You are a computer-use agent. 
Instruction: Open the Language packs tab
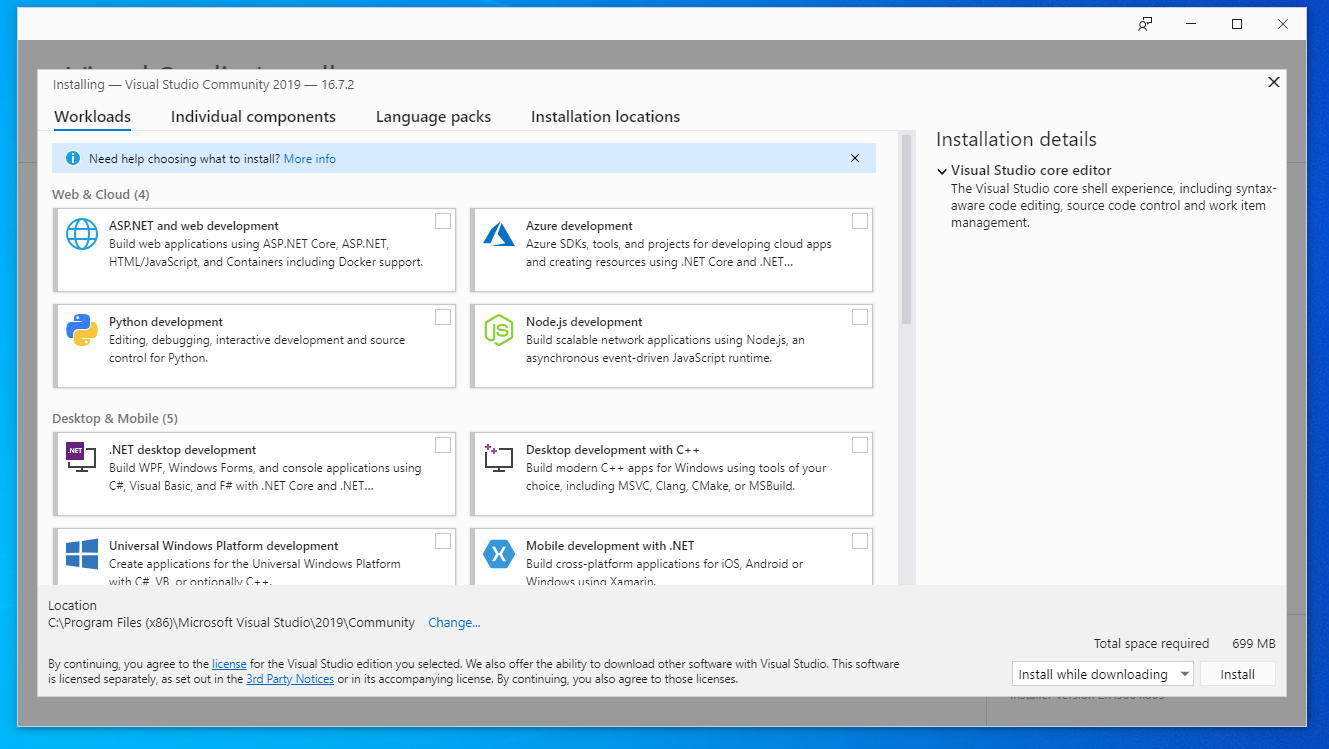[x=433, y=116]
